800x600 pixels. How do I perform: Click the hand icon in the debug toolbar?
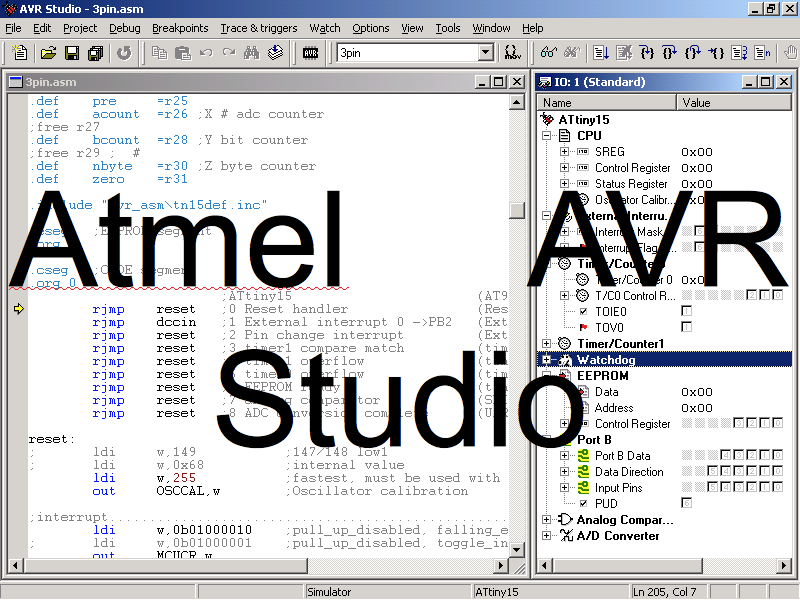tap(788, 52)
